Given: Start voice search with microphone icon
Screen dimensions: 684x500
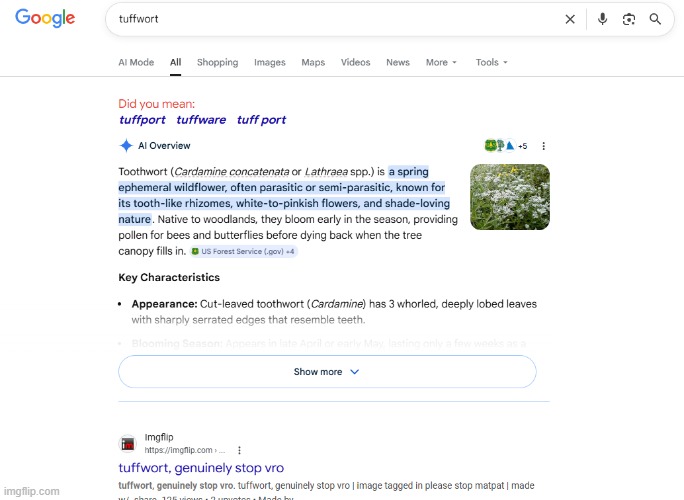Looking at the screenshot, I should [x=602, y=19].
